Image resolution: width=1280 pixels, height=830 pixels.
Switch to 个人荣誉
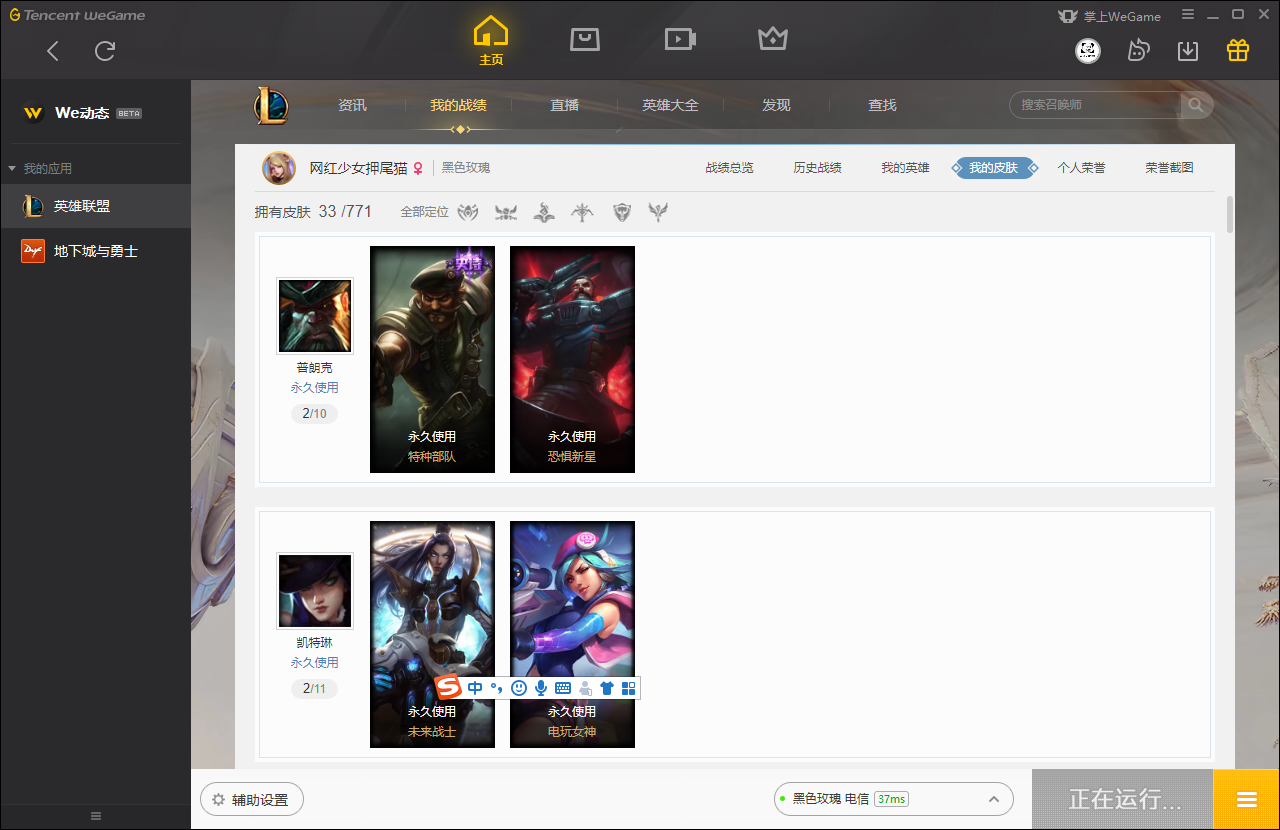point(1081,168)
